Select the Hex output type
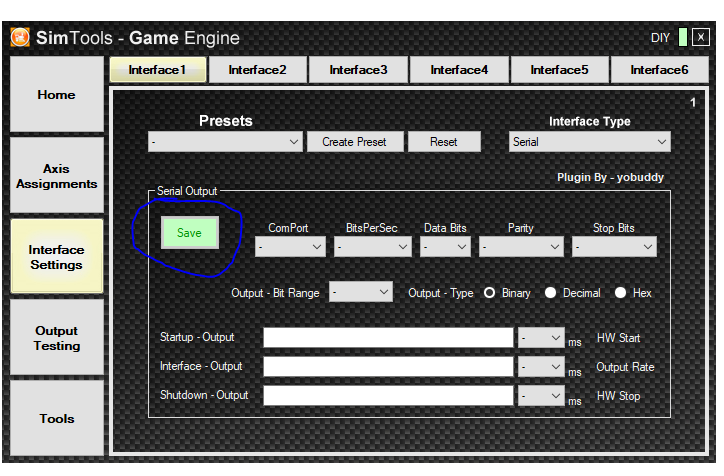Image resolution: width=724 pixels, height=476 pixels. click(620, 293)
